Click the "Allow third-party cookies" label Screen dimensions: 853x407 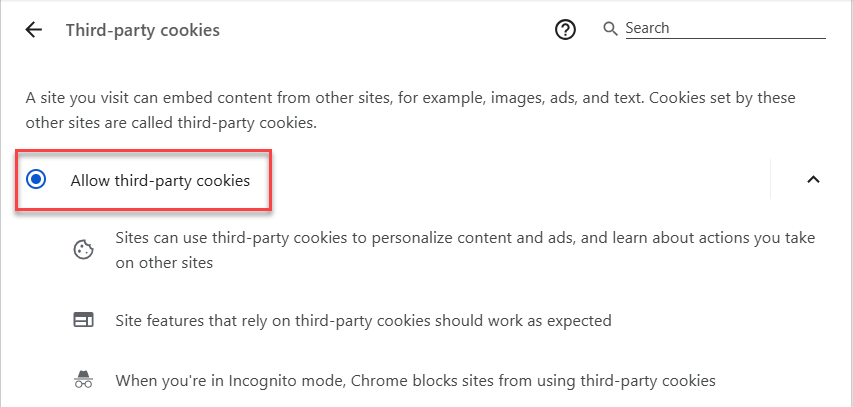160,181
